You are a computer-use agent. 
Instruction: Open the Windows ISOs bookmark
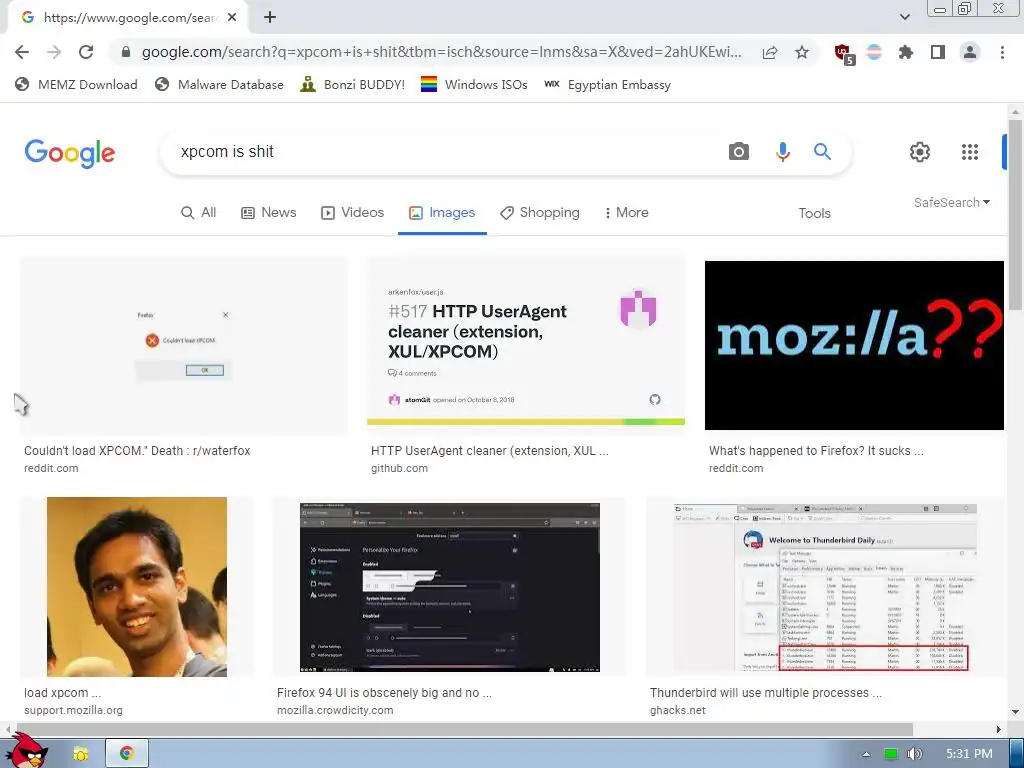coord(474,85)
